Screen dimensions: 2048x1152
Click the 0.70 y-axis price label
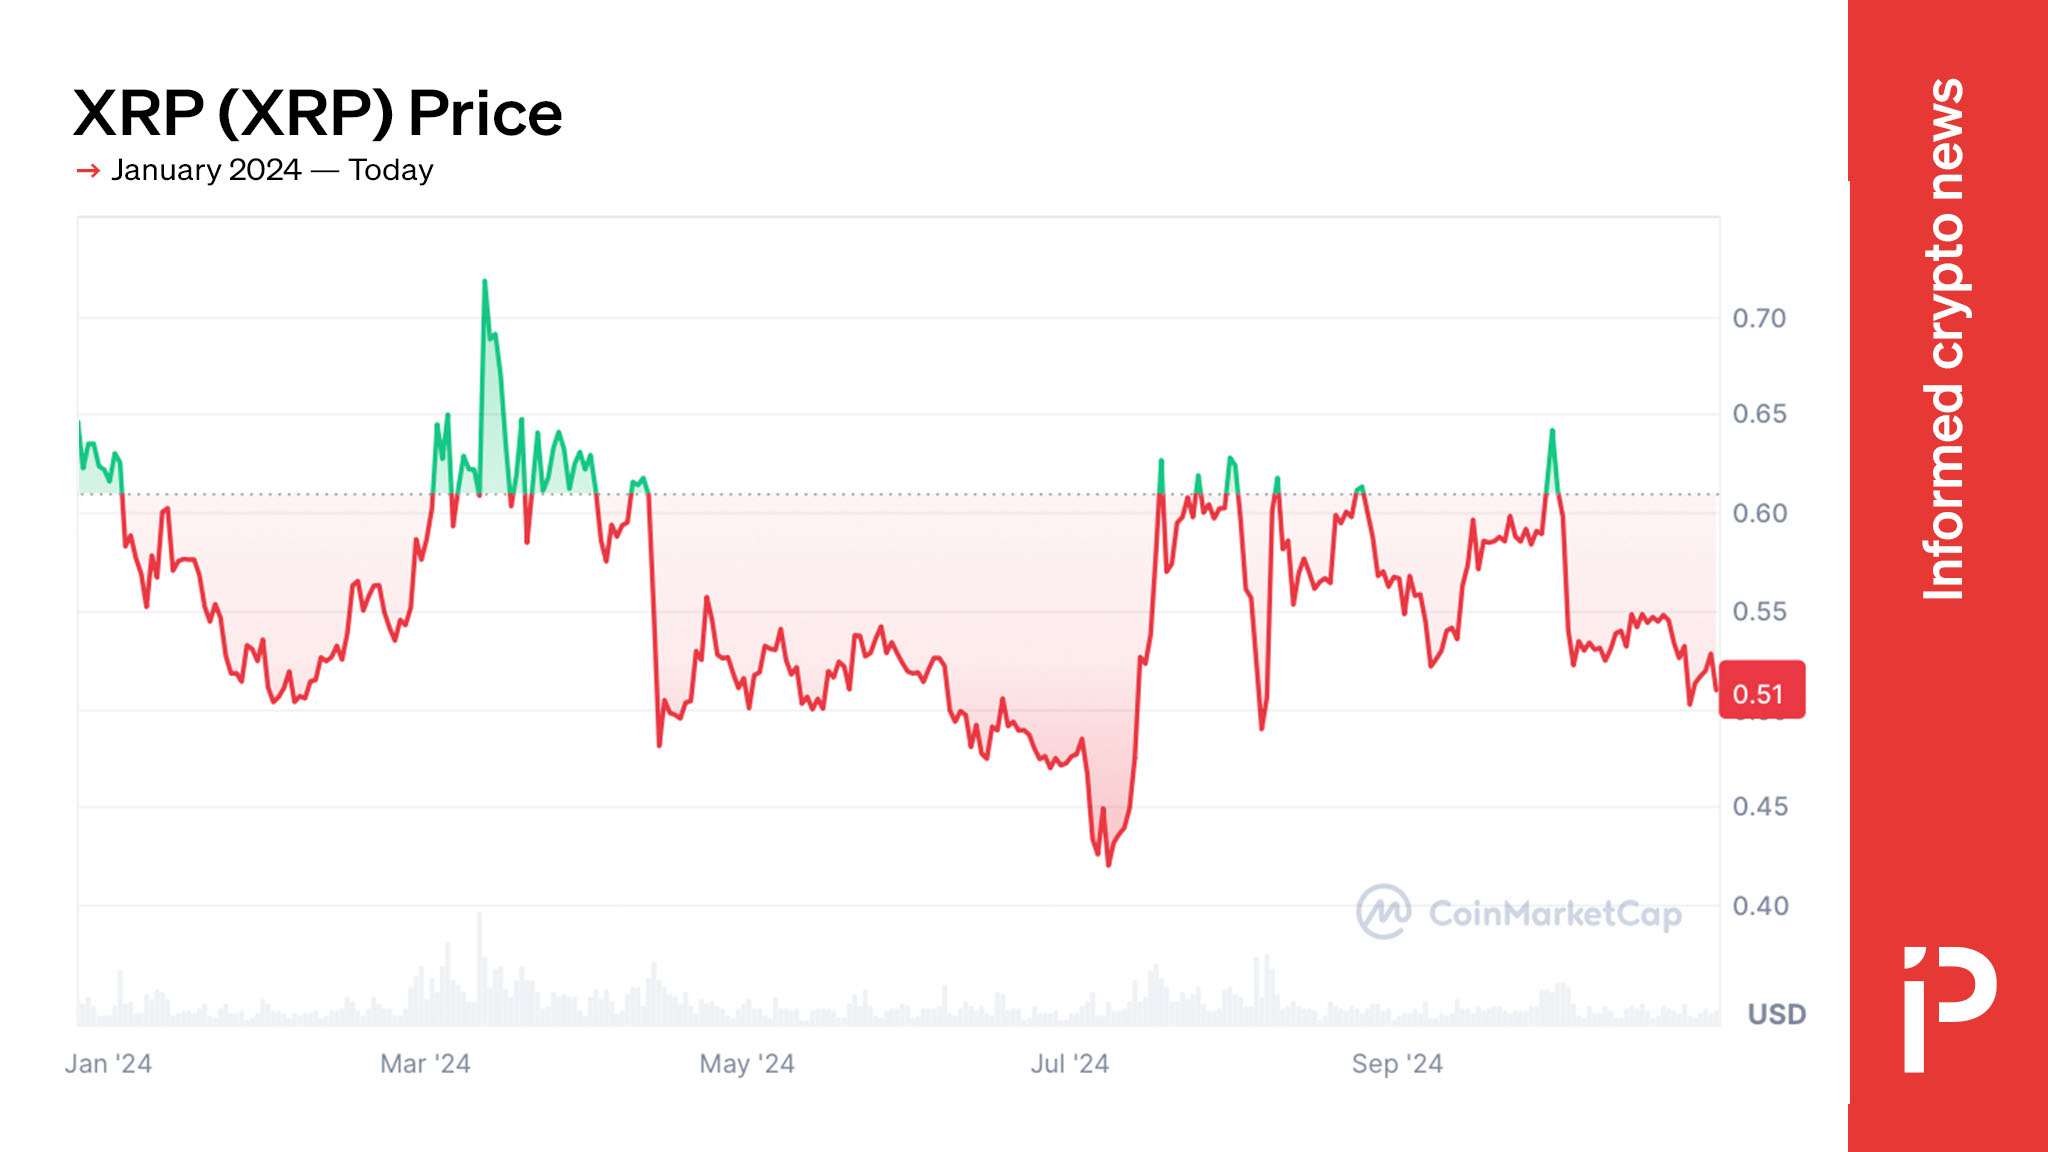(x=1759, y=318)
